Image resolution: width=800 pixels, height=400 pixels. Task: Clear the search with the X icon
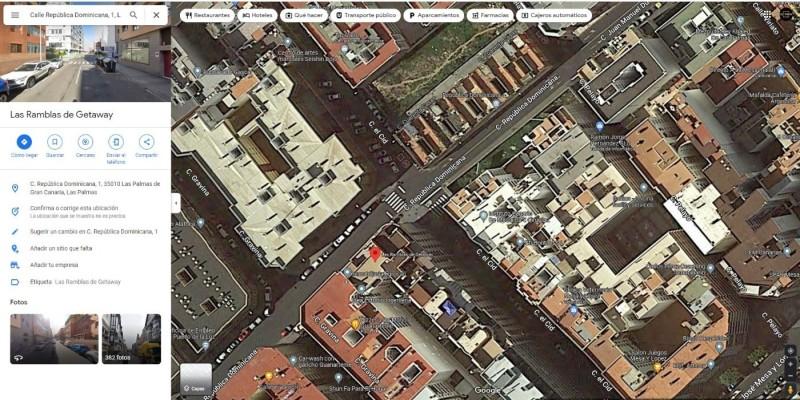click(x=156, y=15)
